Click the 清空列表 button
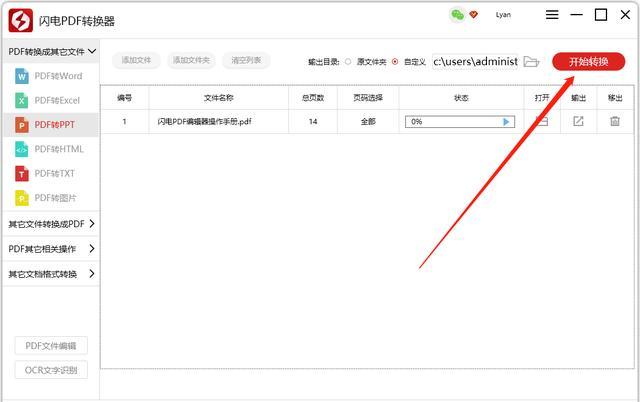The image size is (640, 402). [x=246, y=60]
